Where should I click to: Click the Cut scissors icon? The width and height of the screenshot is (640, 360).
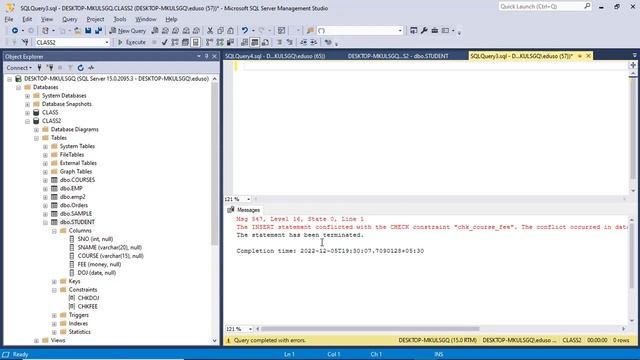[x=210, y=31]
